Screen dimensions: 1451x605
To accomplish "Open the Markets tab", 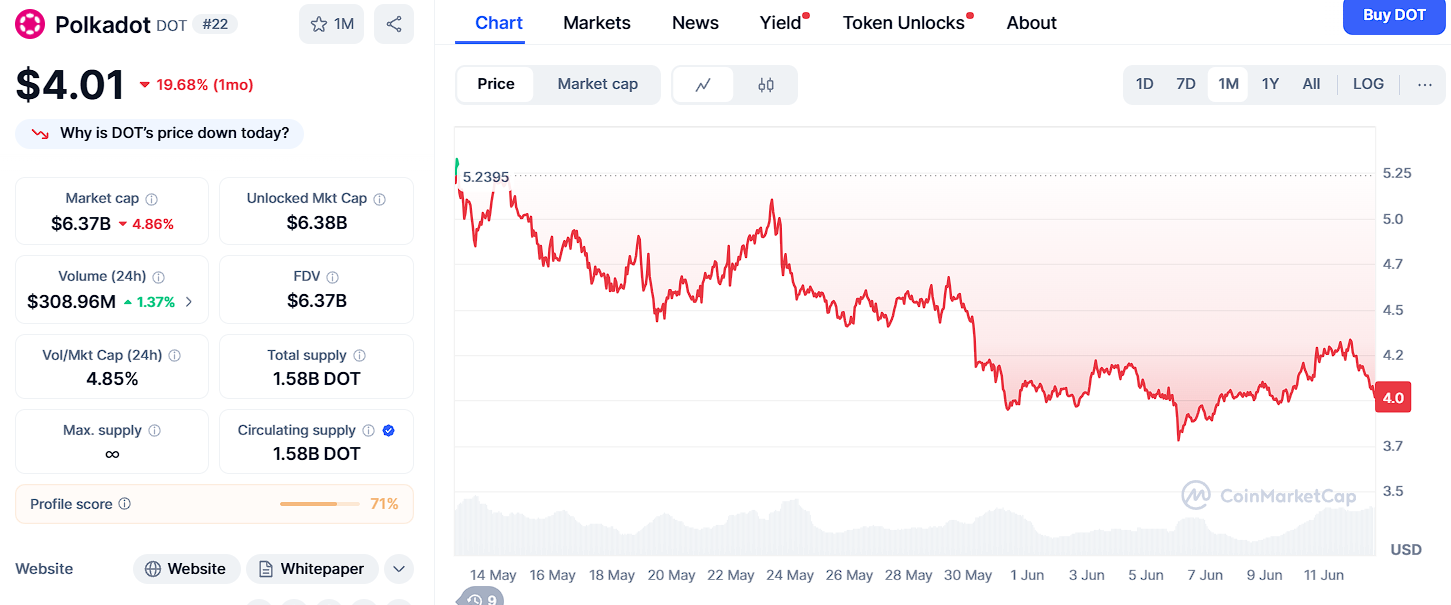I will [597, 23].
